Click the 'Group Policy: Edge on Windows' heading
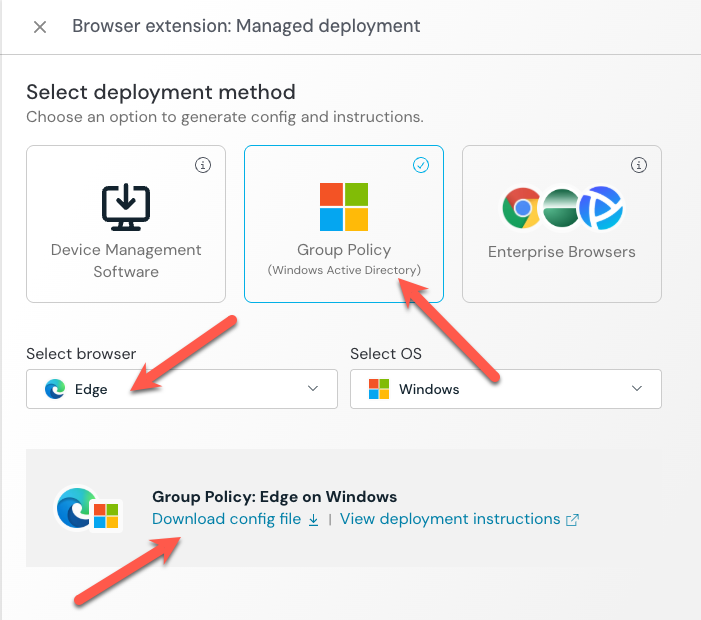 pyautogui.click(x=274, y=497)
